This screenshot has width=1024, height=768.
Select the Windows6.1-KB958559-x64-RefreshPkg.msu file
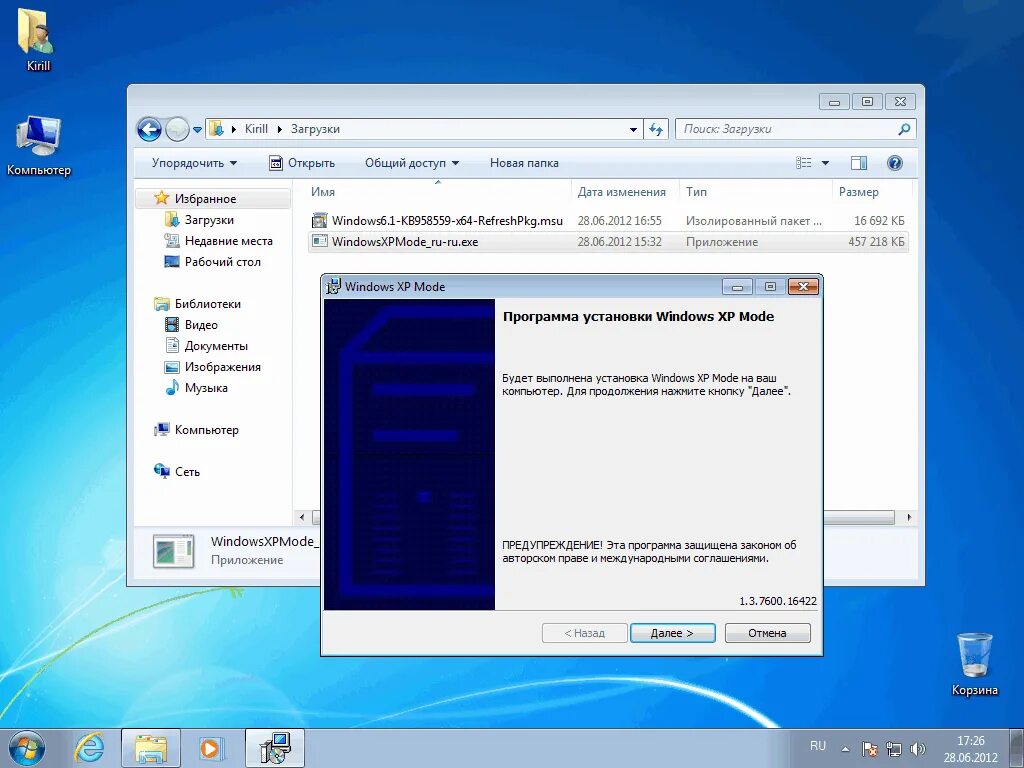607,221
